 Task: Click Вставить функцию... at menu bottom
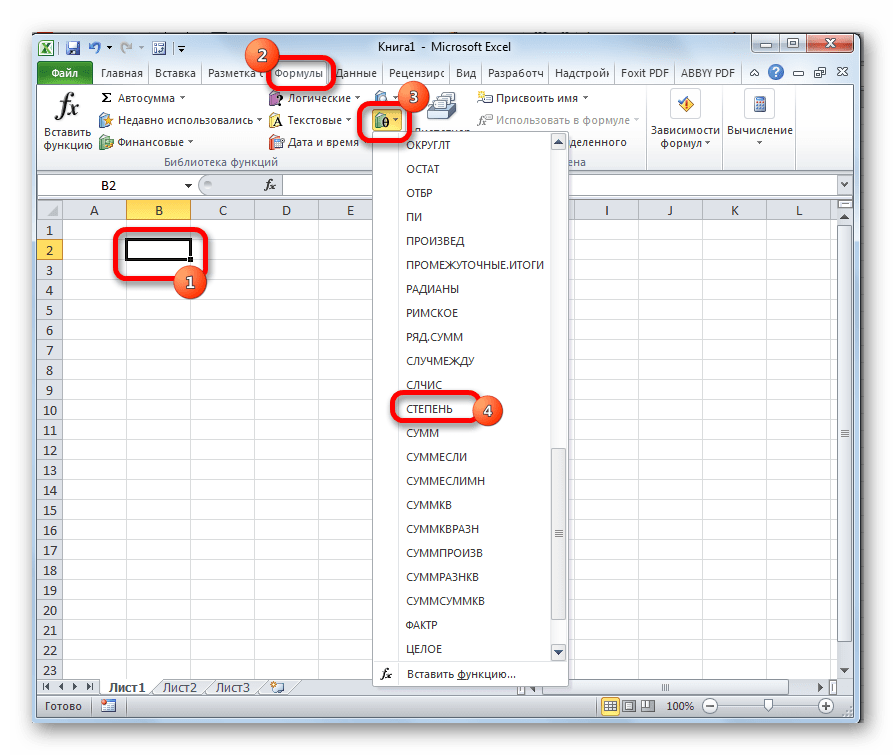[460, 675]
